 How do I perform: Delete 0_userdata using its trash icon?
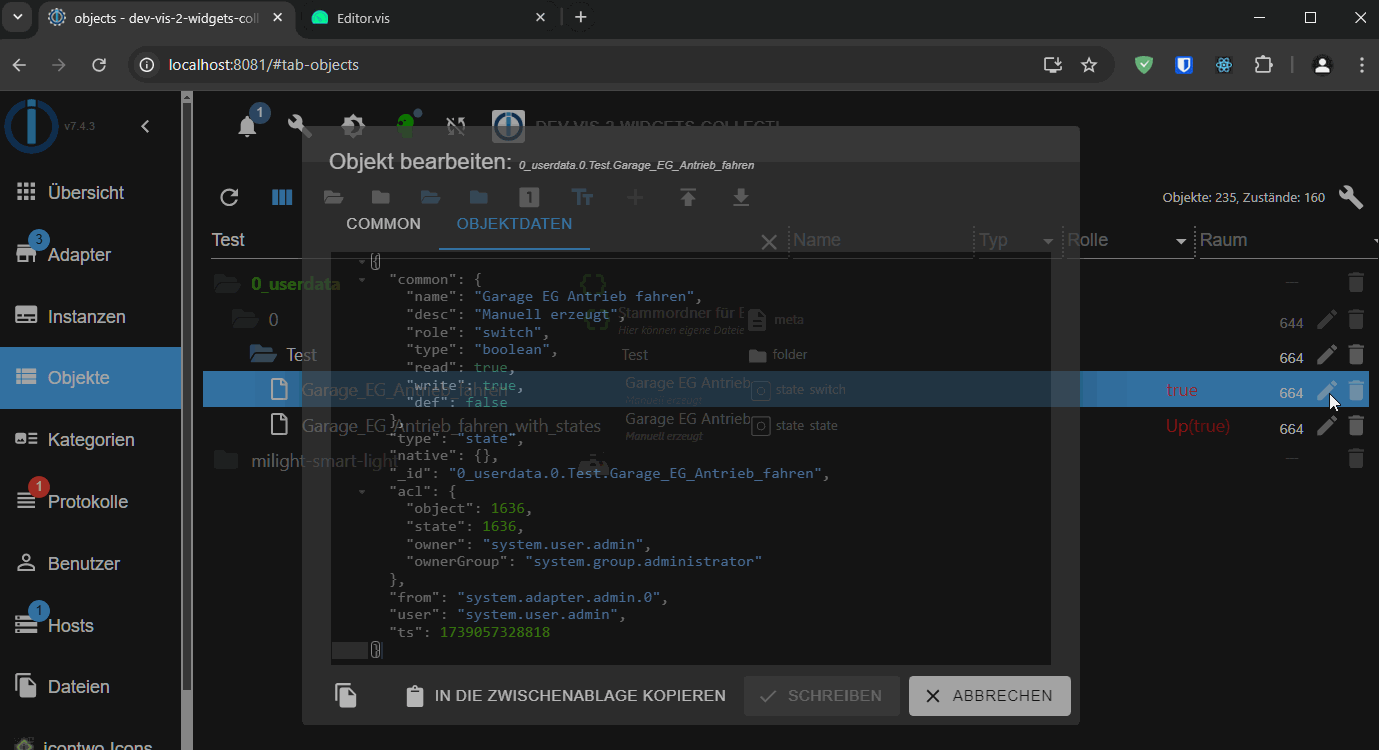pyautogui.click(x=1355, y=283)
